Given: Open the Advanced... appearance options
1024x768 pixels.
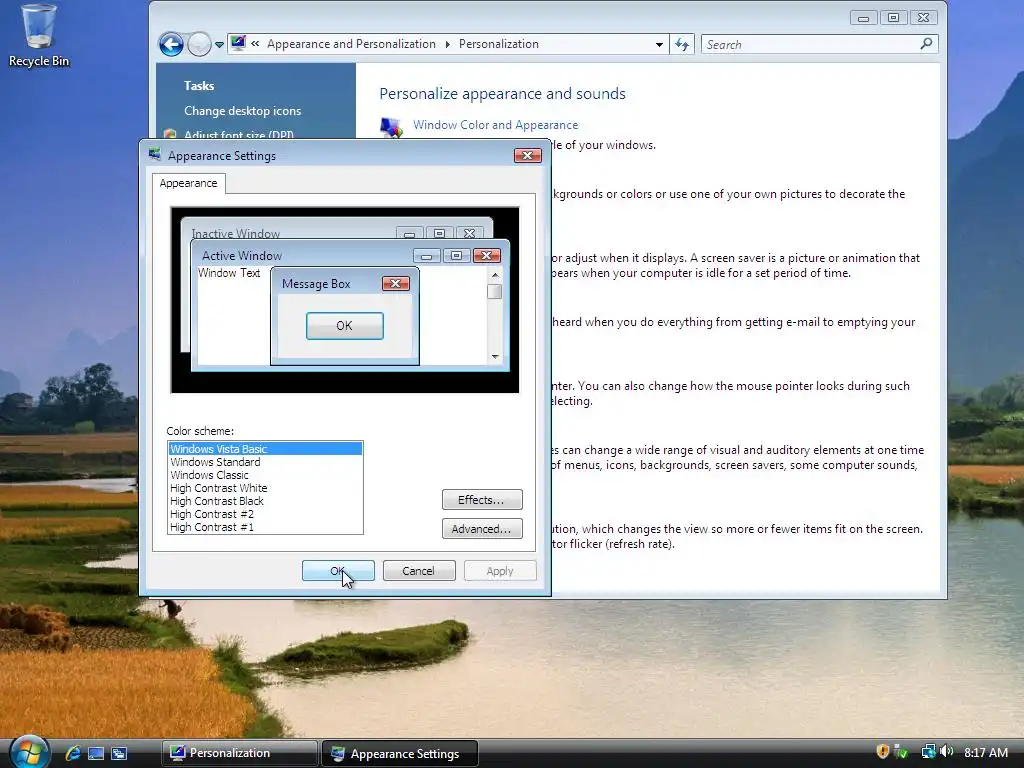Looking at the screenshot, I should tap(482, 528).
